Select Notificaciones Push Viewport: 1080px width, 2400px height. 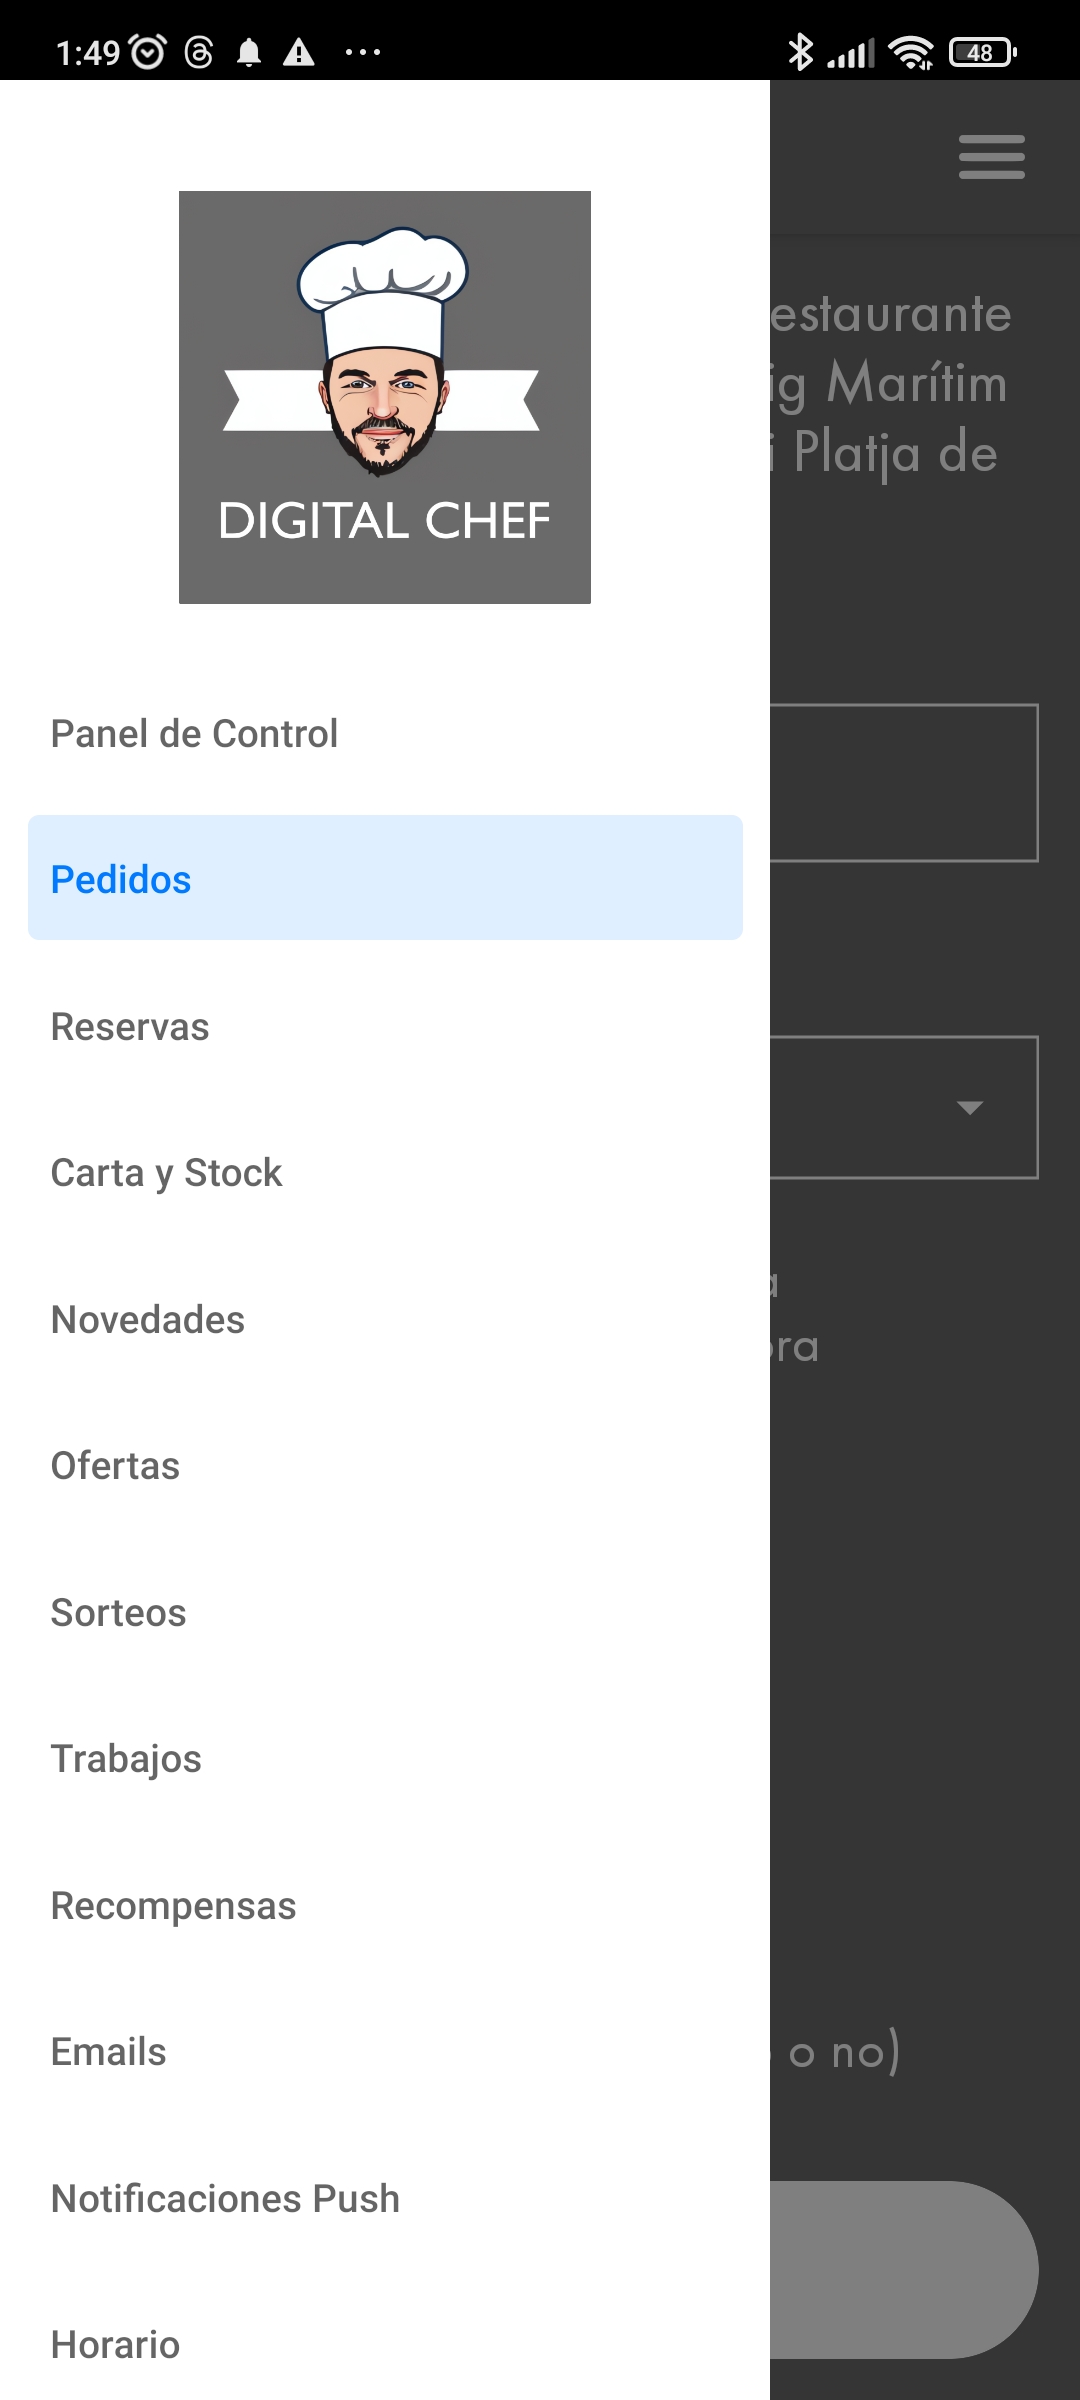pos(225,2199)
